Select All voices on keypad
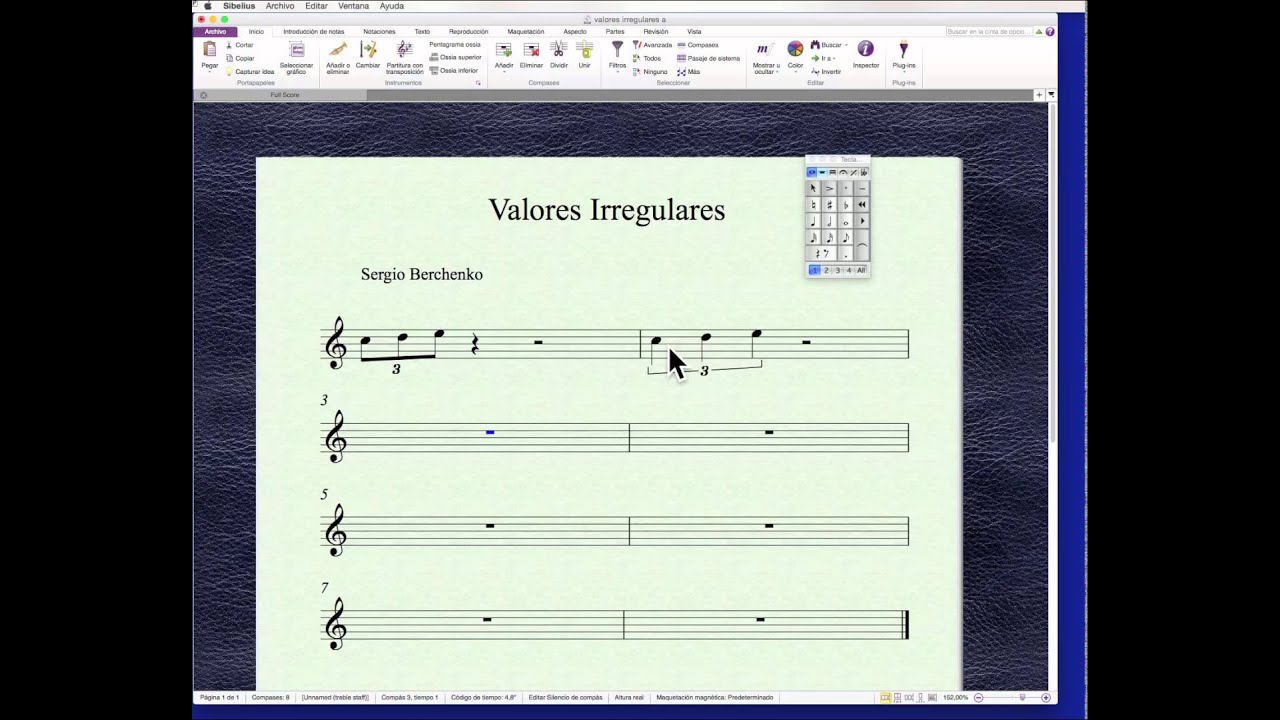This screenshot has height=720, width=1280. tap(861, 270)
